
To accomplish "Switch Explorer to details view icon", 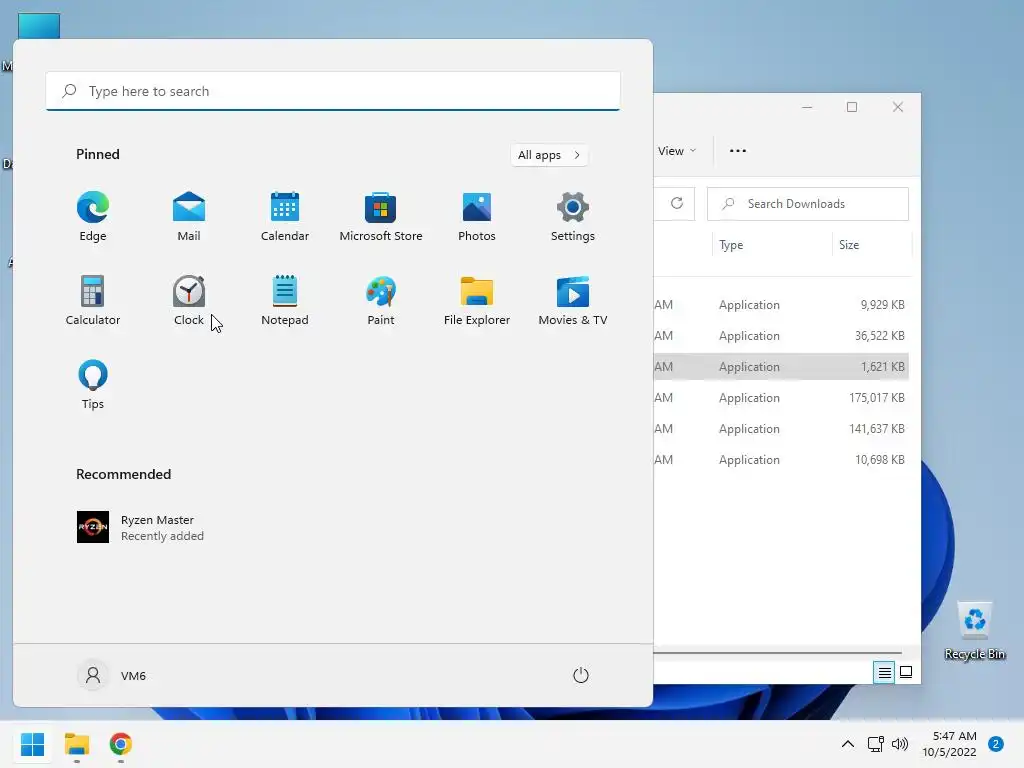I will coord(884,672).
